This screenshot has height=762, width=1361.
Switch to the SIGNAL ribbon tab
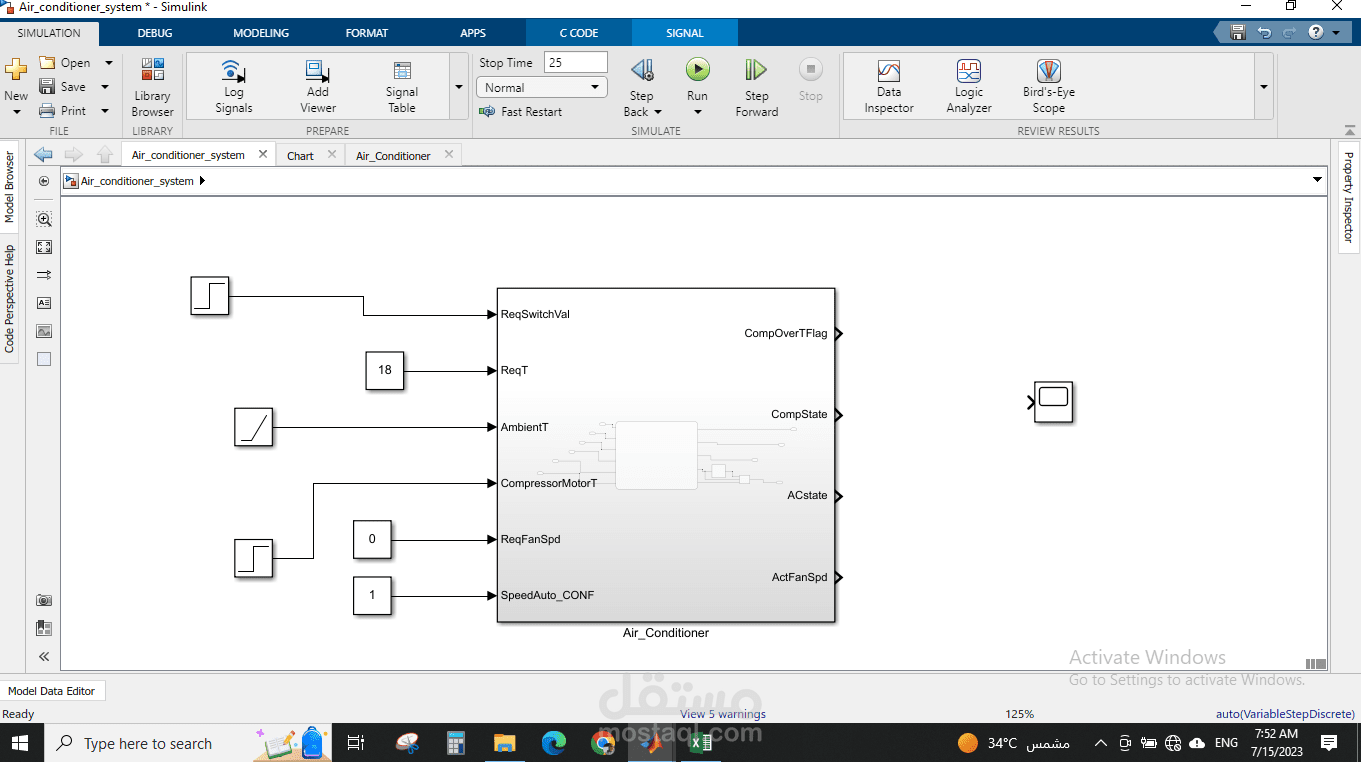pos(685,33)
